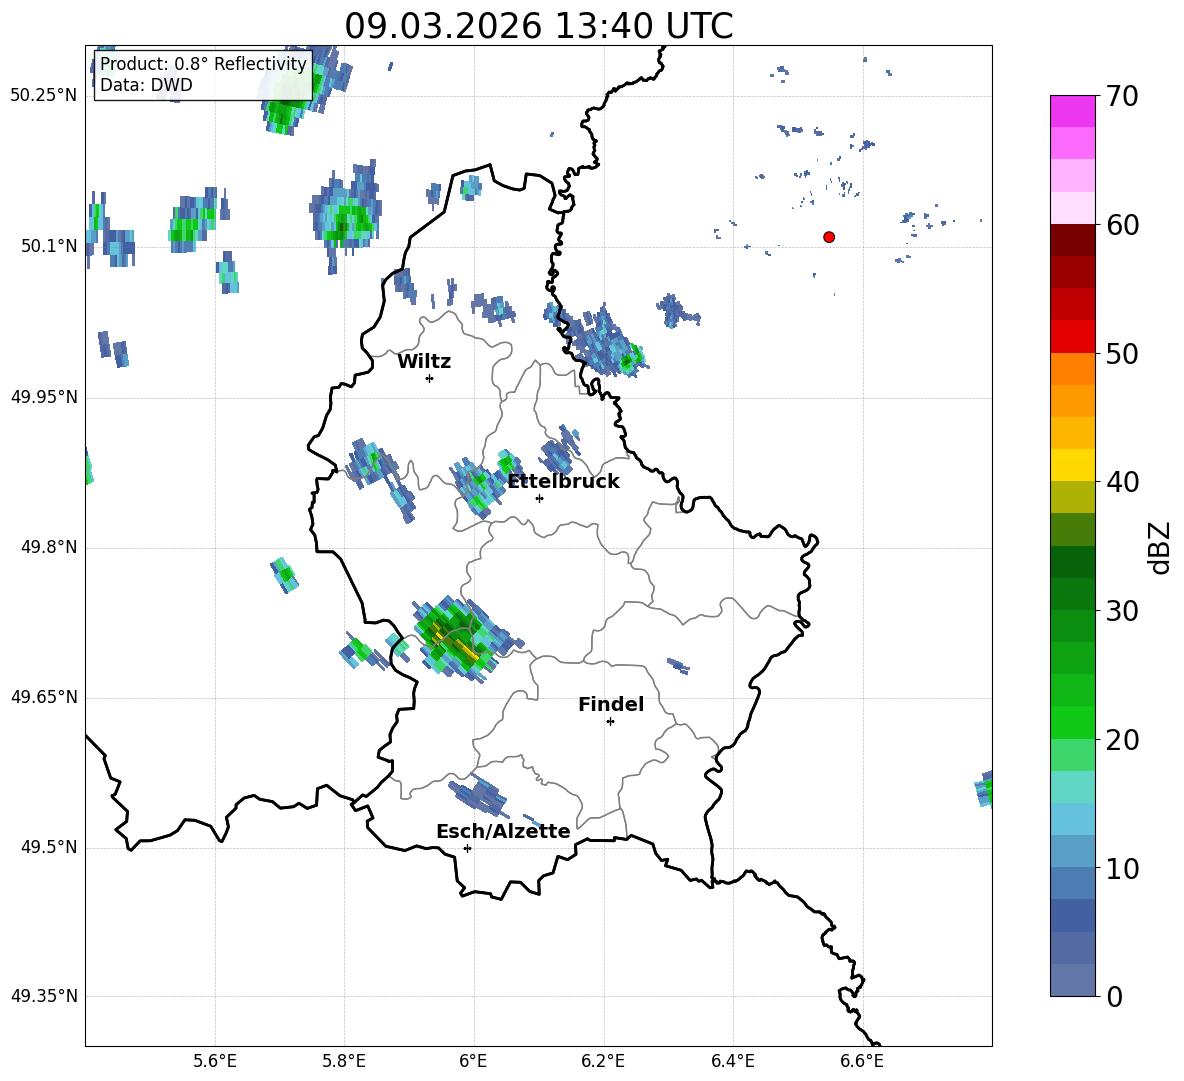This screenshot has width=1184, height=1081.
Task: Click the colorbar 30 tick label
Action: [1122, 611]
